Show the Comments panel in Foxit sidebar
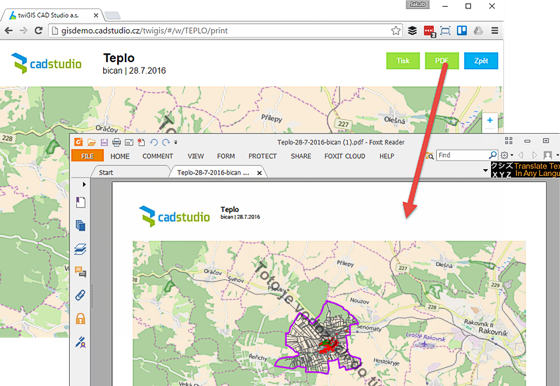 click(x=81, y=272)
